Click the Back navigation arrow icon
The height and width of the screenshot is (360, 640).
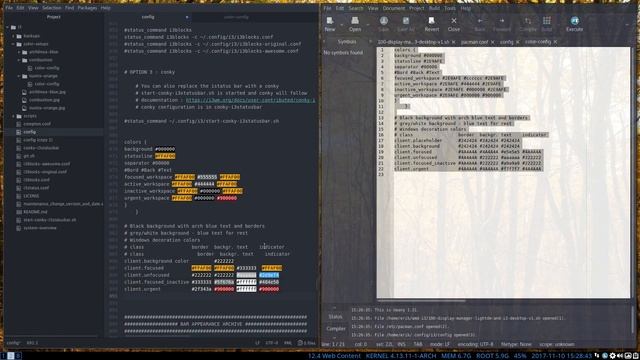point(480,21)
